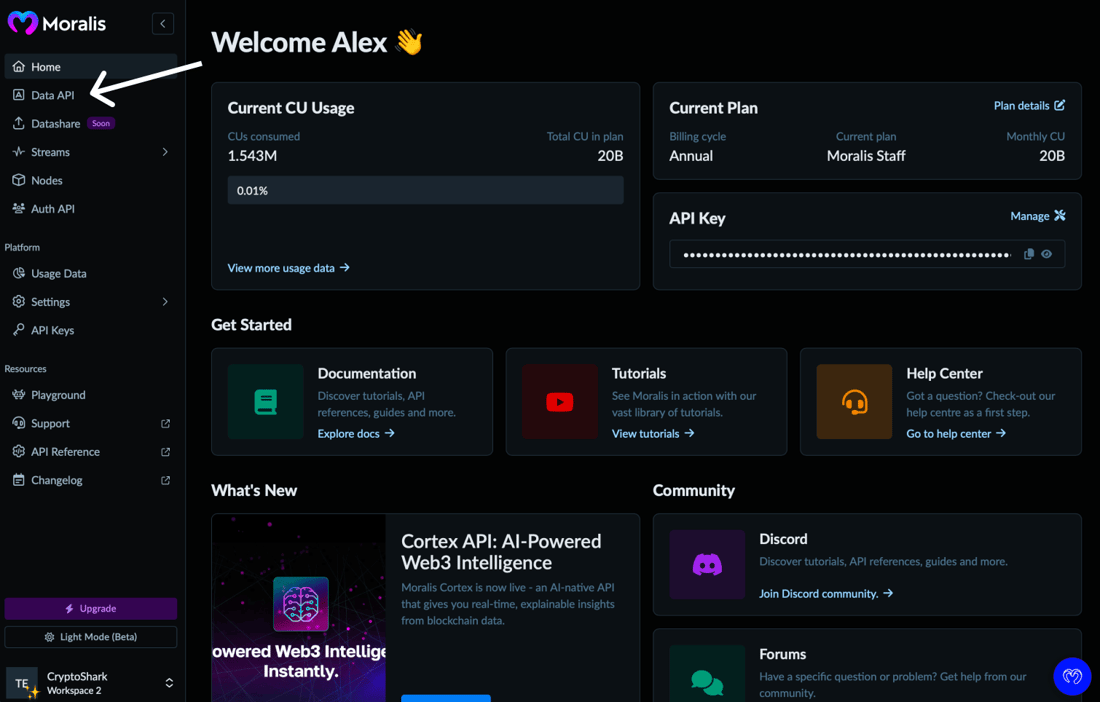Reveal the API key with eye icon

1047,254
